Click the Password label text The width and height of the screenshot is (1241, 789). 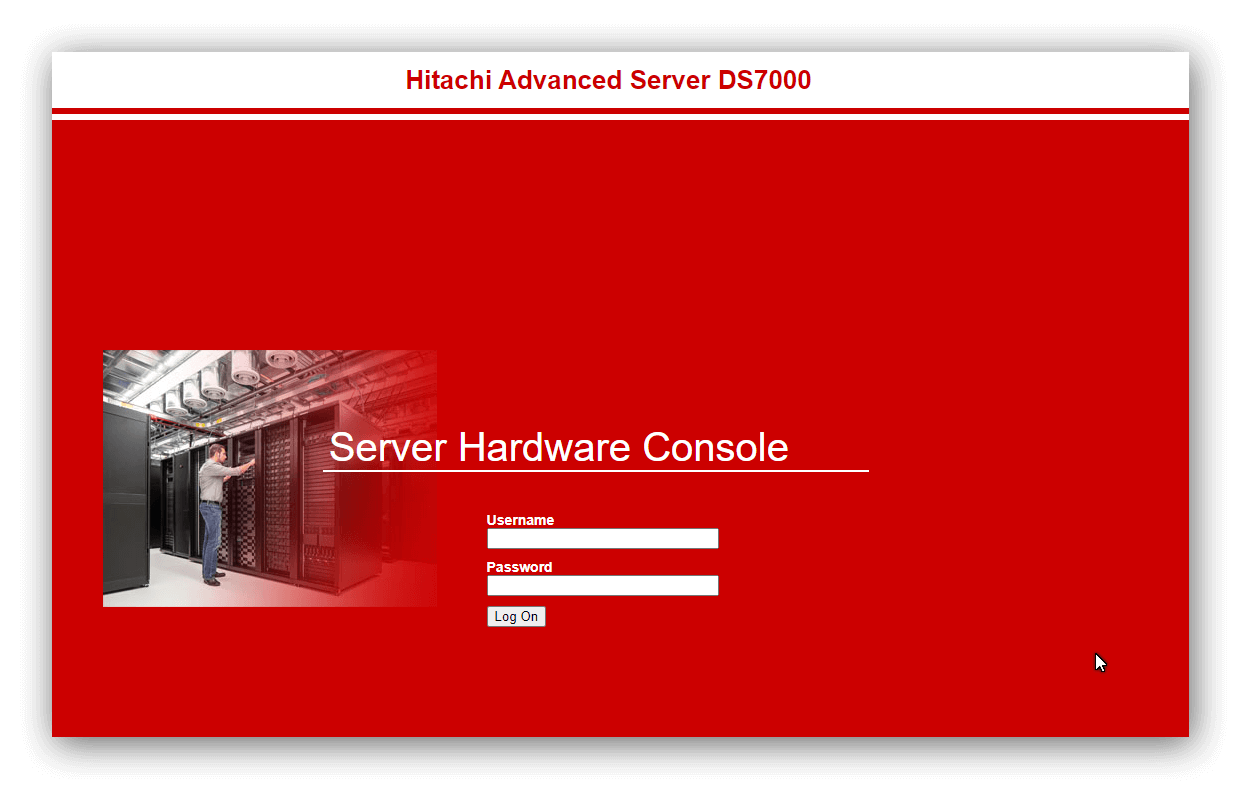tap(519, 567)
